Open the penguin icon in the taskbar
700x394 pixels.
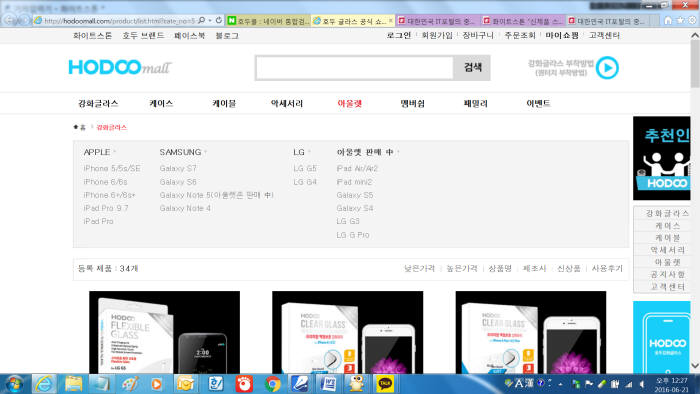[x=356, y=384]
